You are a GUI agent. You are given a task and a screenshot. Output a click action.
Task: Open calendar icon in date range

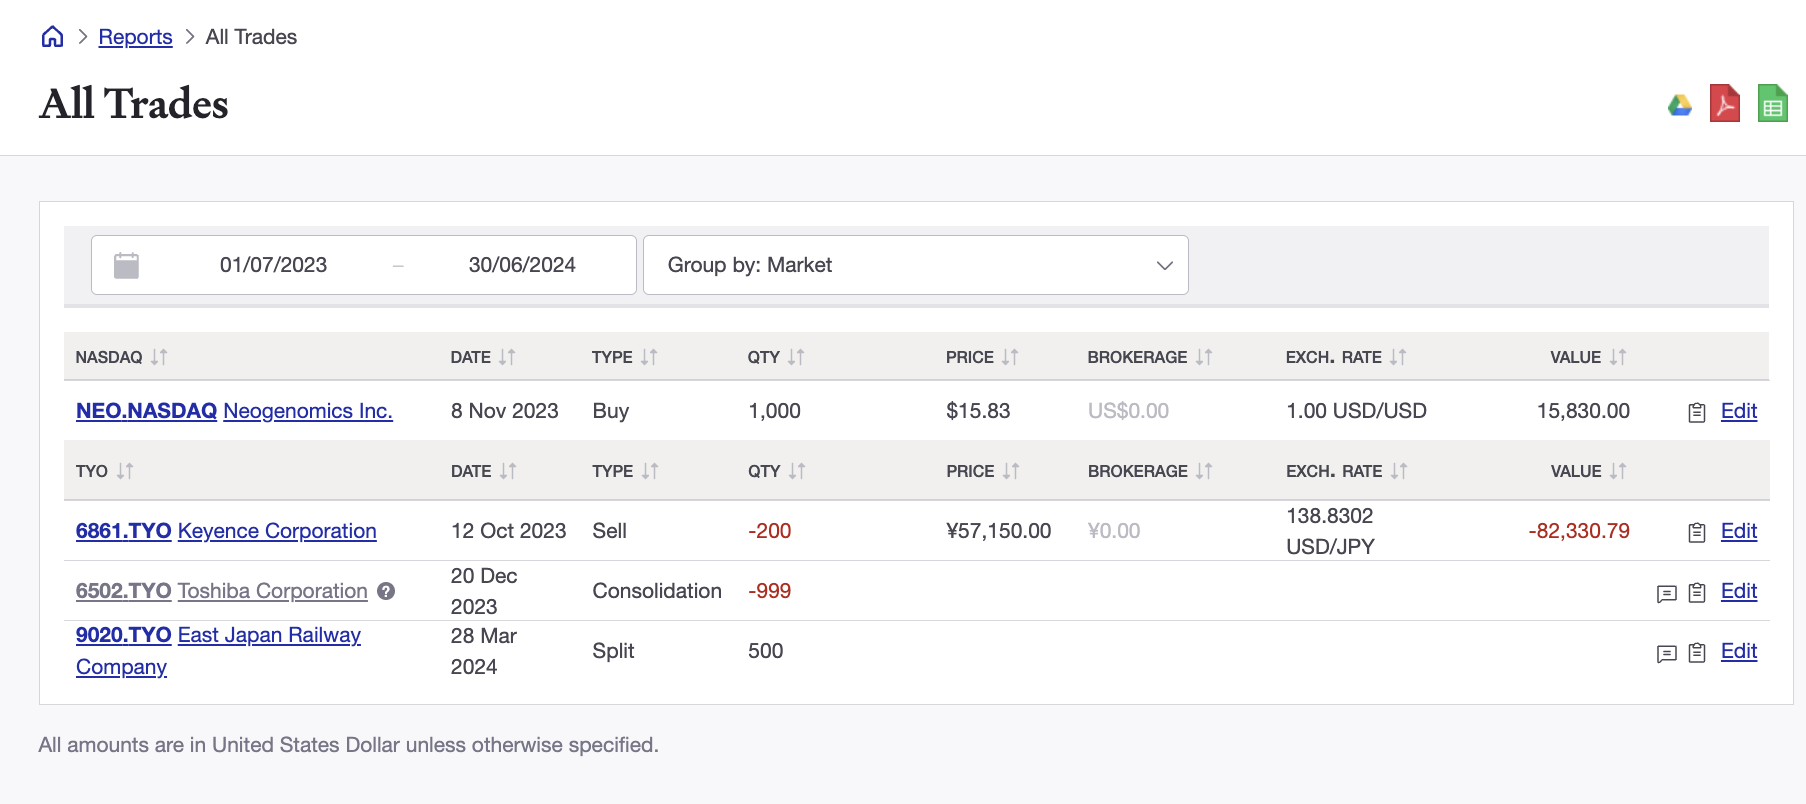[x=126, y=265]
